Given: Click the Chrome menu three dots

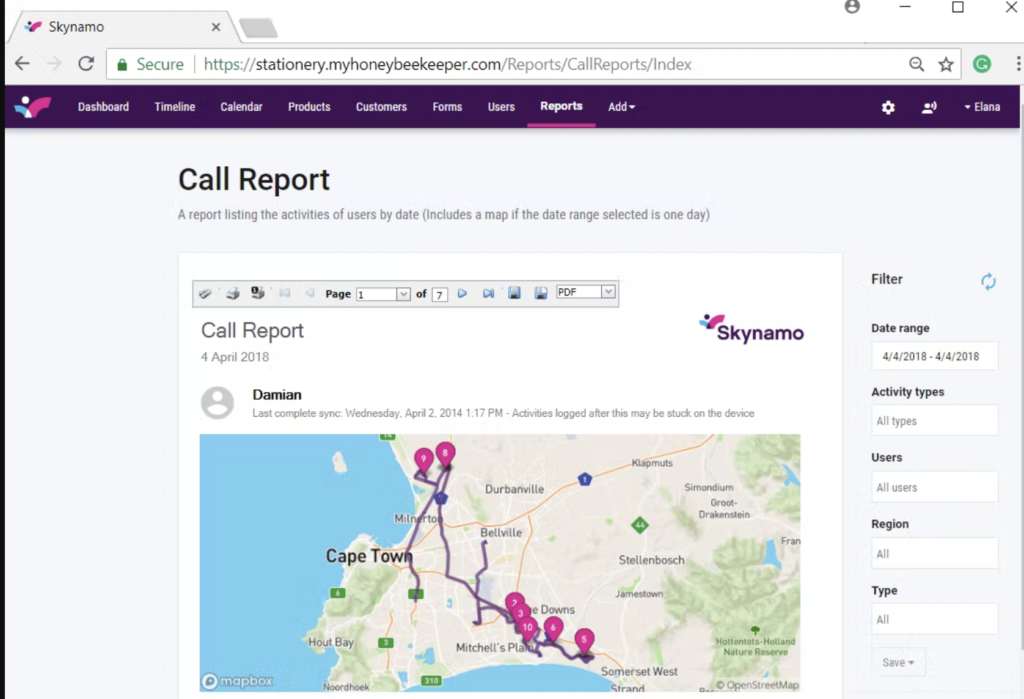Looking at the screenshot, I should click(1017, 64).
